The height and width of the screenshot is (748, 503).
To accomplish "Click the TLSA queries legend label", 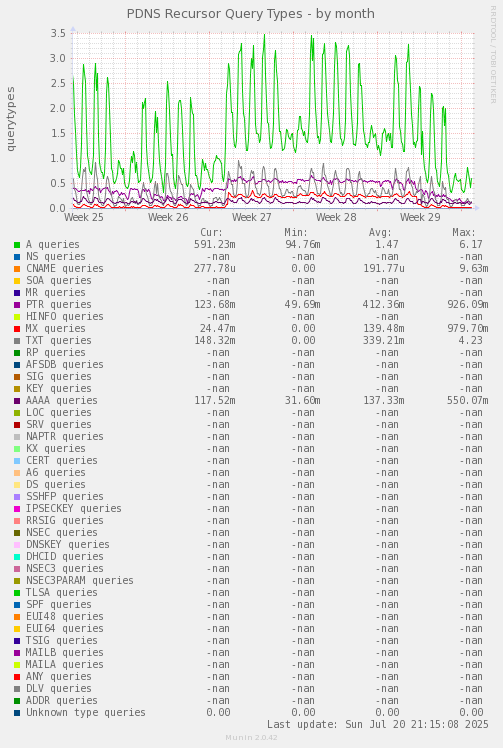I will click(62, 592).
